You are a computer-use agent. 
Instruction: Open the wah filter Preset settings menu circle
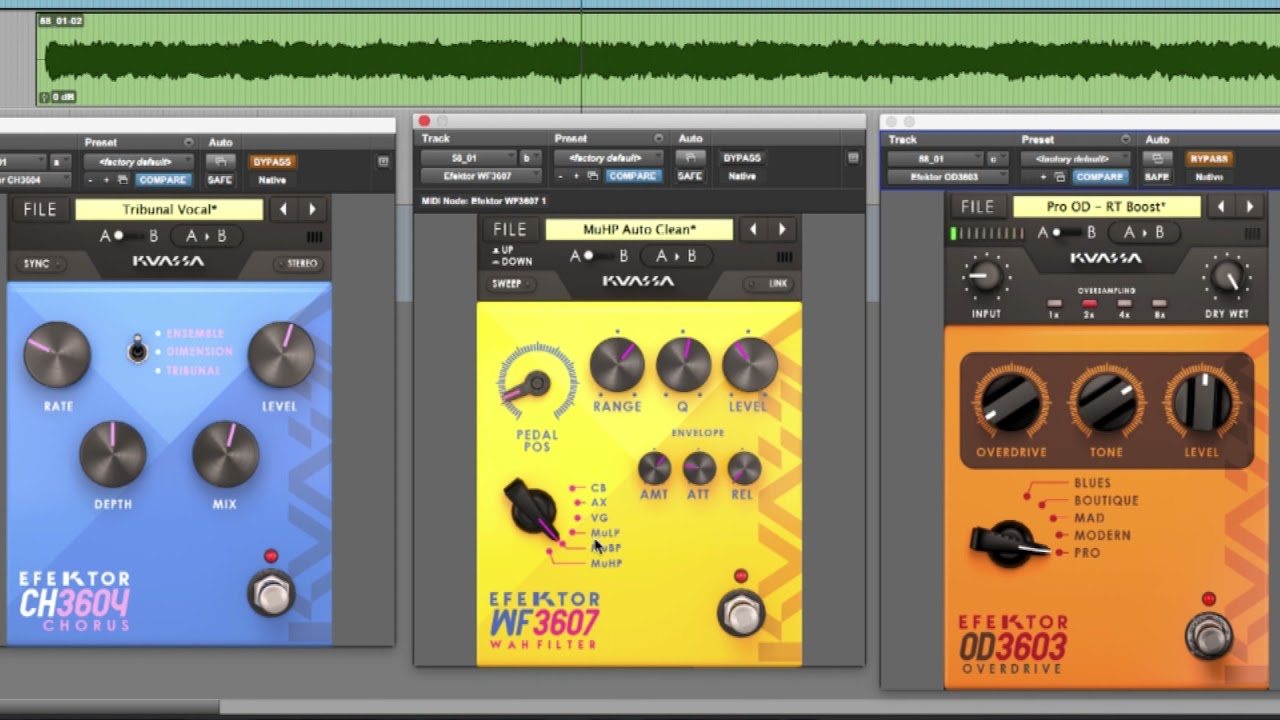(658, 138)
